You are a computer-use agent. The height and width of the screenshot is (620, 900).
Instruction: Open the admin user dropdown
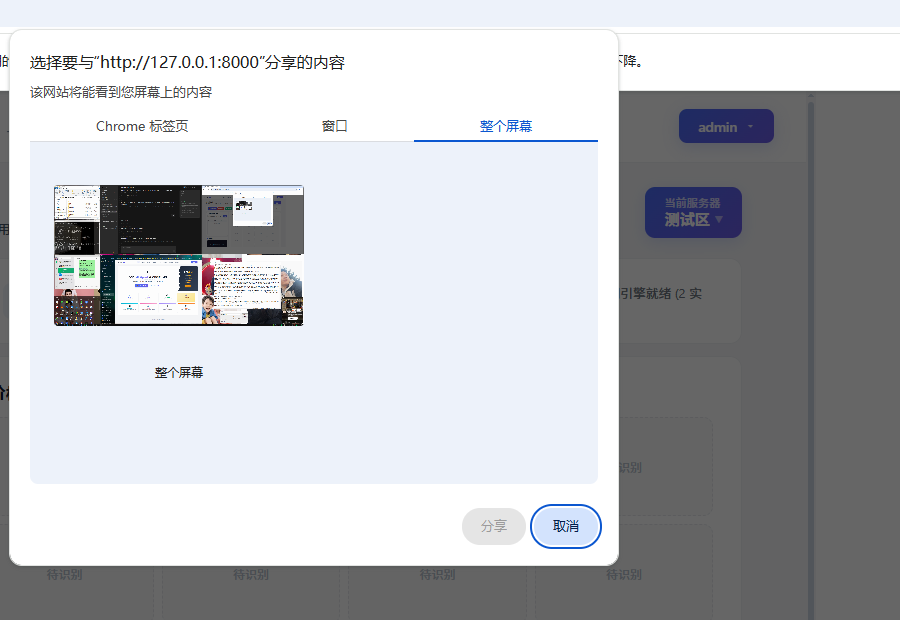[x=726, y=126]
